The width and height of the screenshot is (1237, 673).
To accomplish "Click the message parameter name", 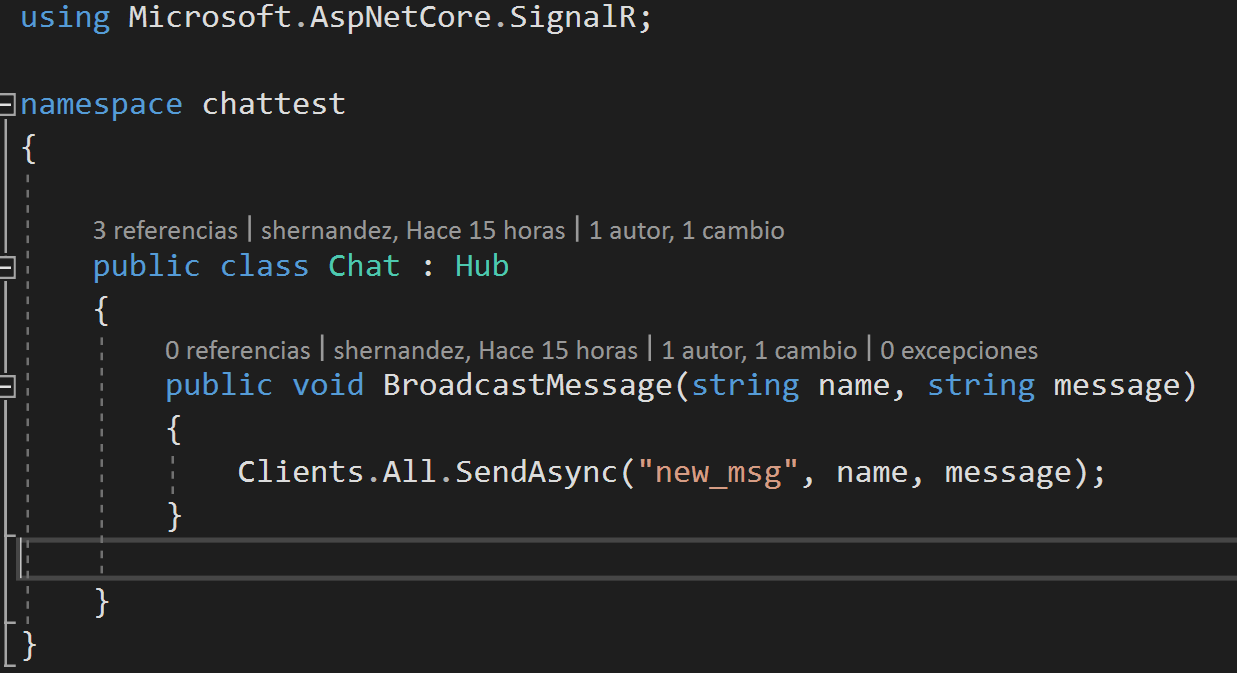I will [x=1117, y=384].
